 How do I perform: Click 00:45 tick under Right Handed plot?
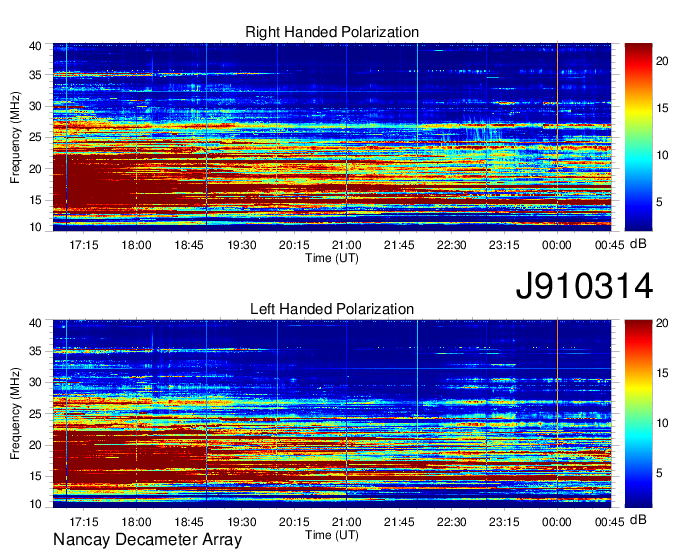609,245
